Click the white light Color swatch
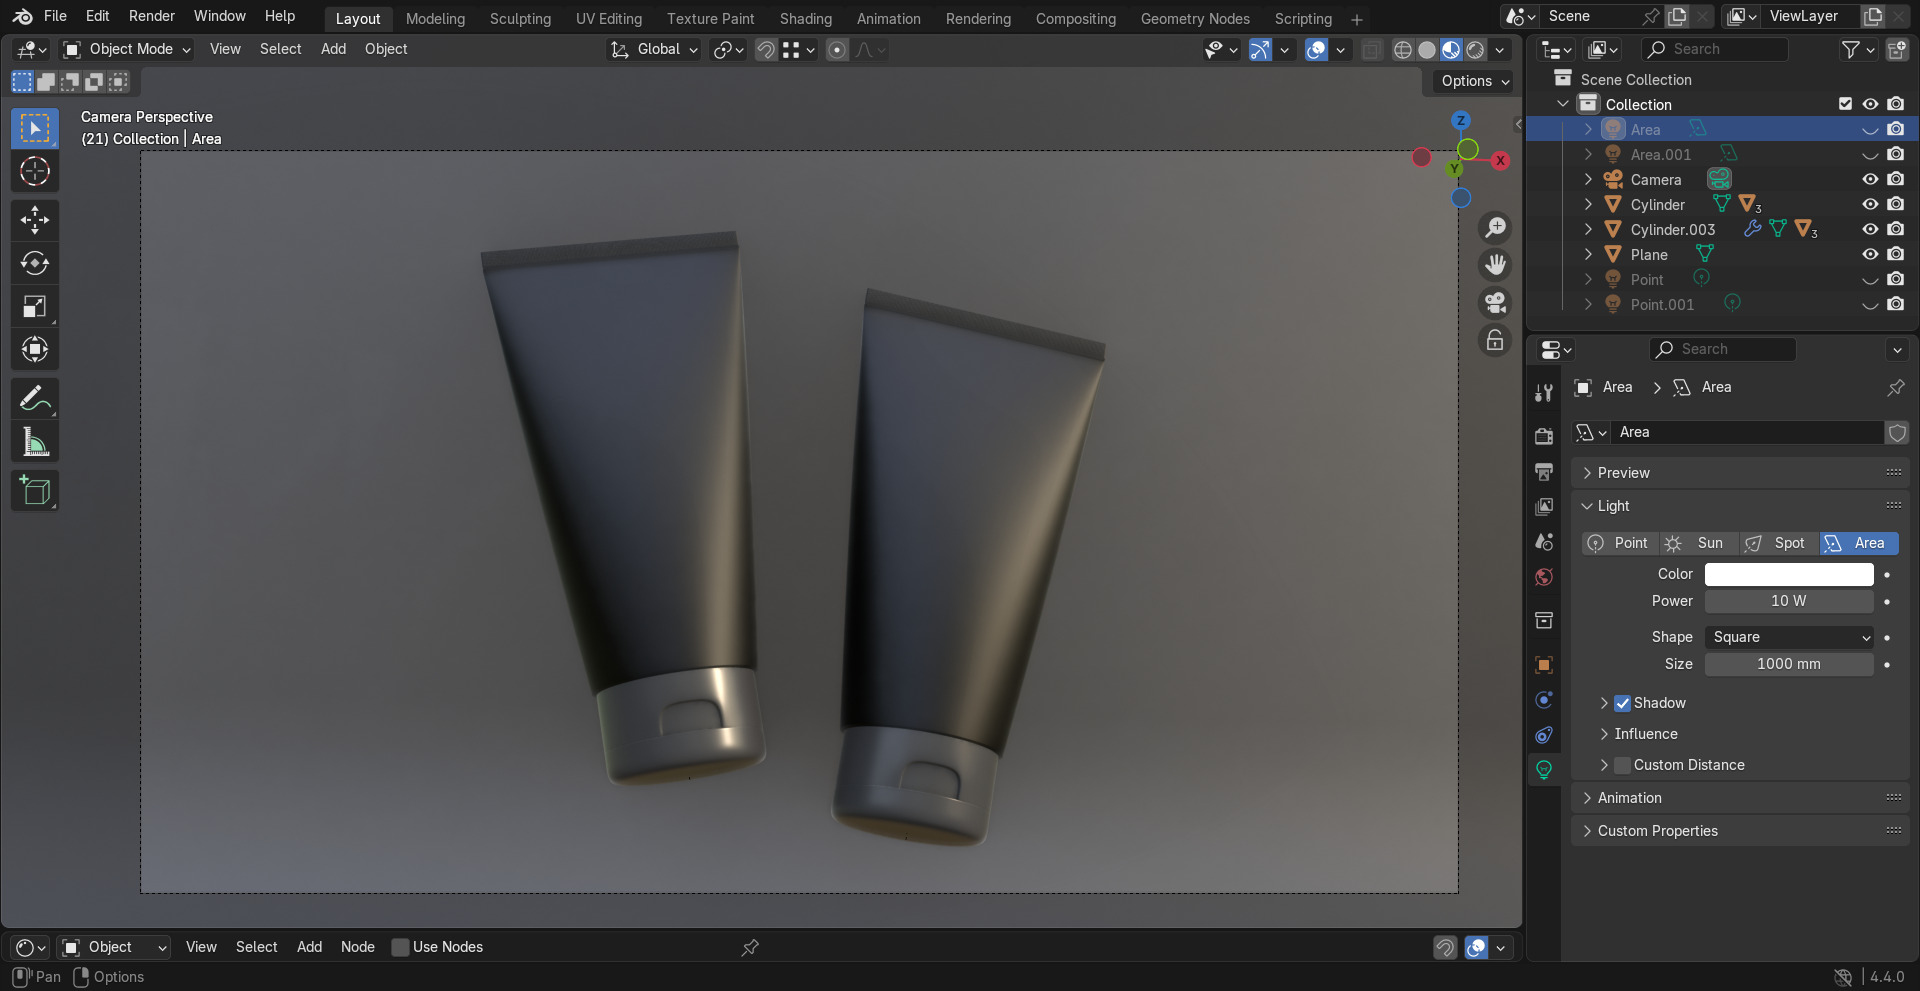 pyautogui.click(x=1789, y=574)
